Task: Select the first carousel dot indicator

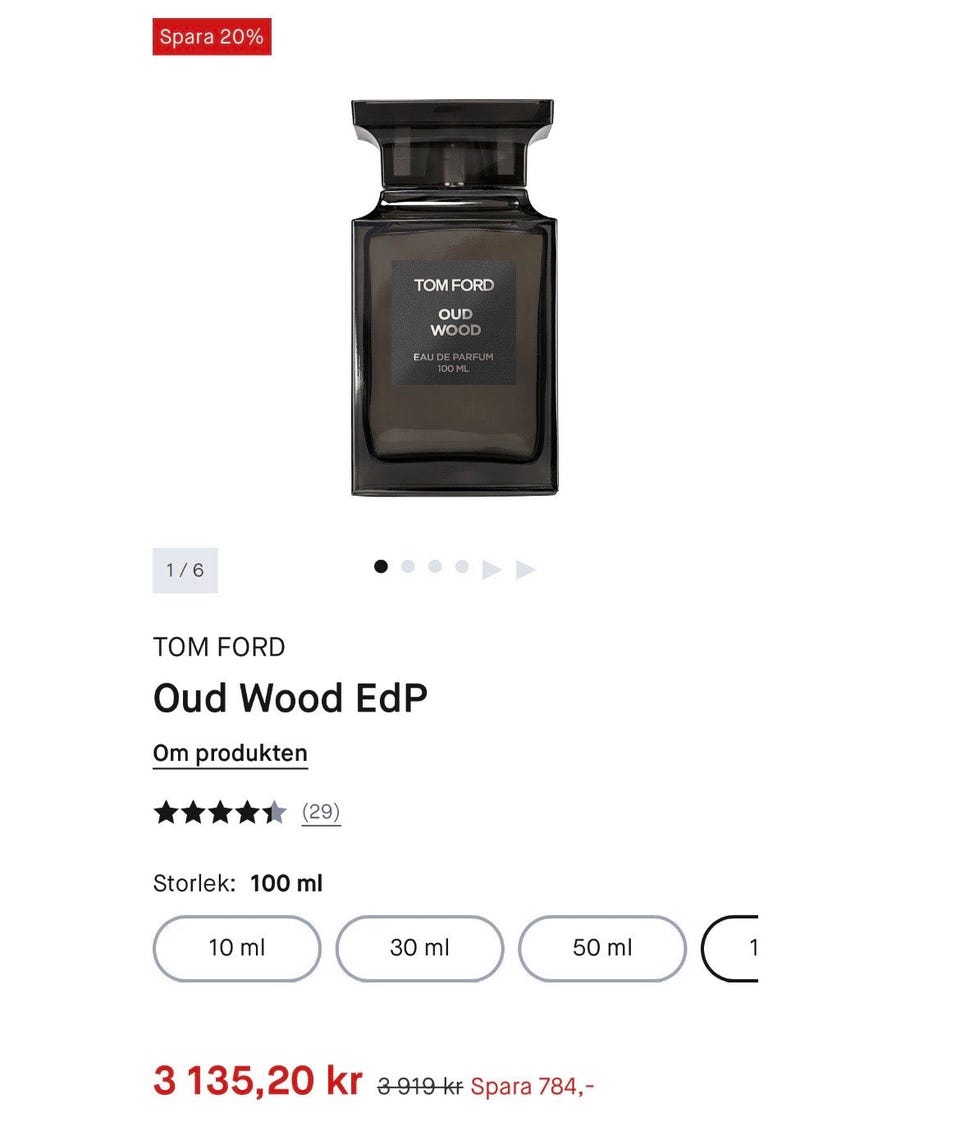Action: [381, 567]
